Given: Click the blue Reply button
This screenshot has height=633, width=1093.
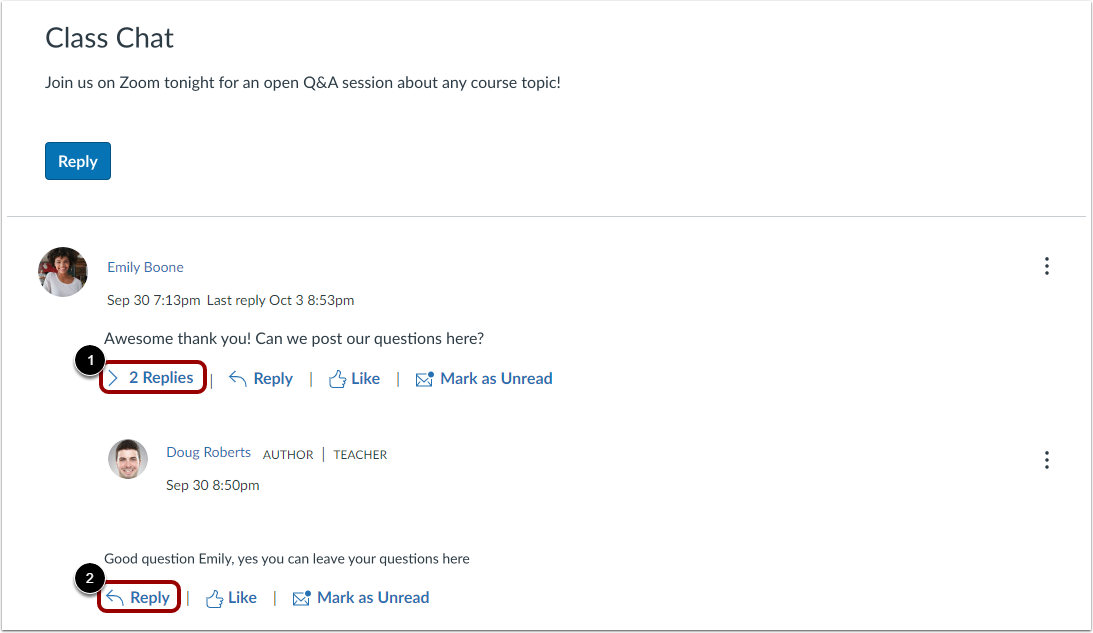Looking at the screenshot, I should [77, 160].
